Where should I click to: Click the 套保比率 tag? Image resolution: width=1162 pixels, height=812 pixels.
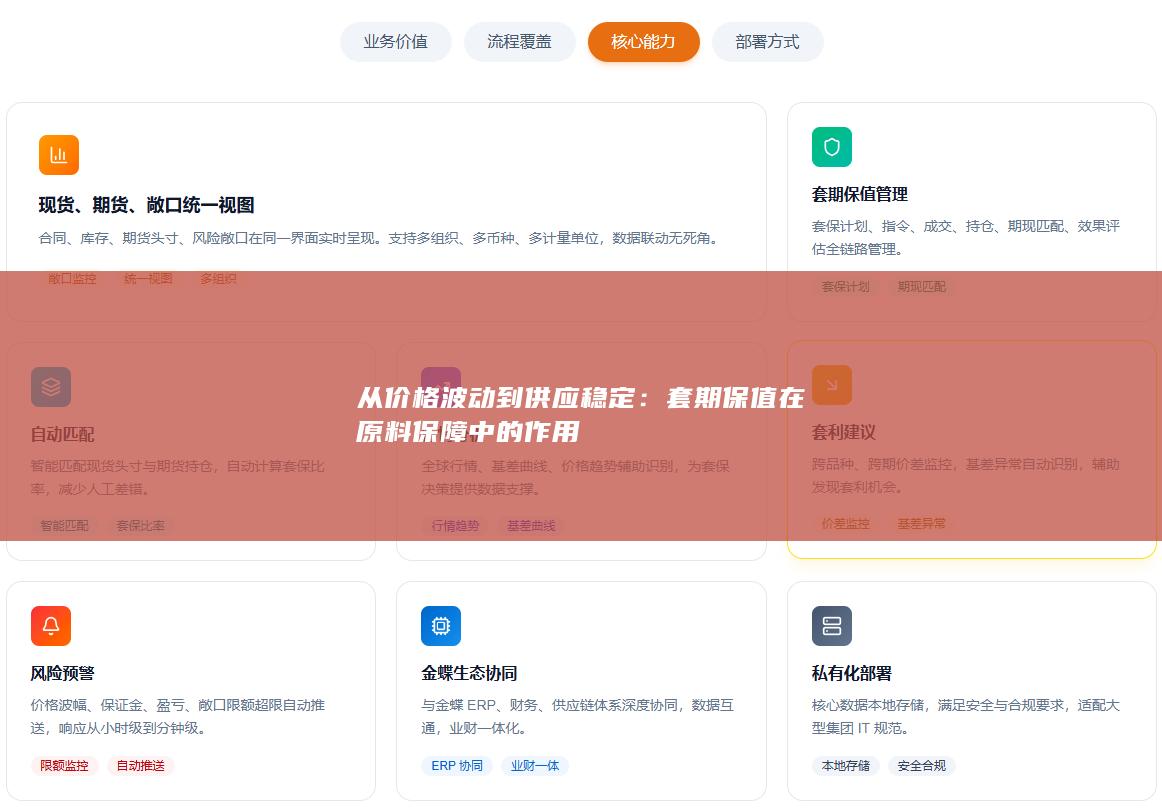coord(140,525)
